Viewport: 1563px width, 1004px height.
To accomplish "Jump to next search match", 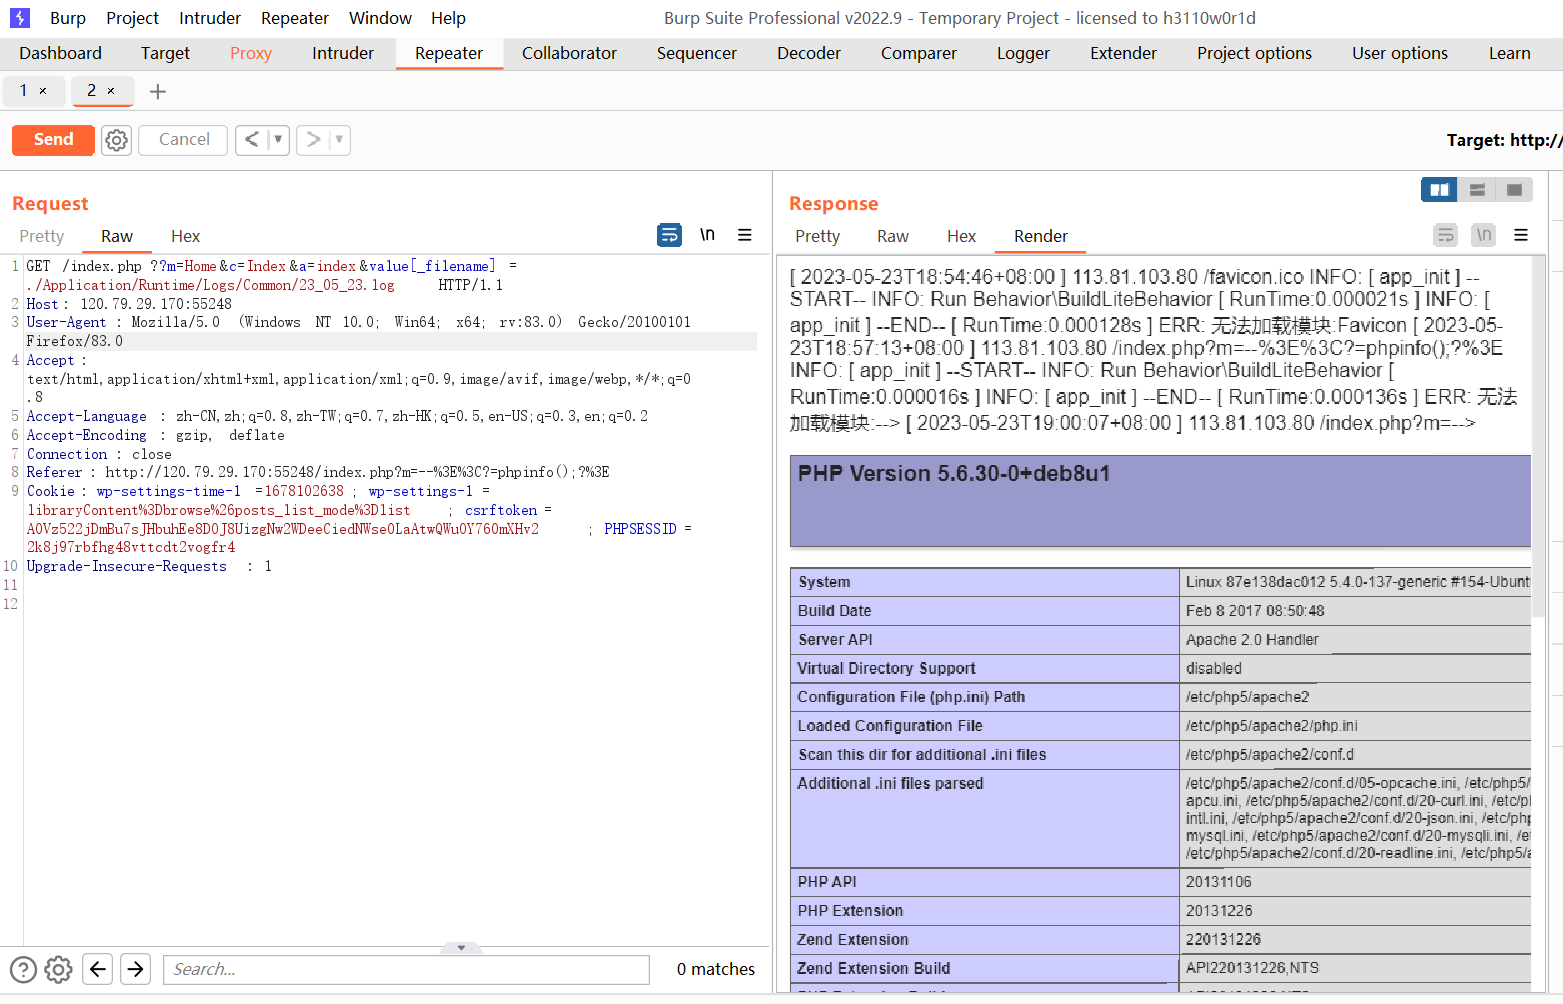I will pyautogui.click(x=136, y=969).
